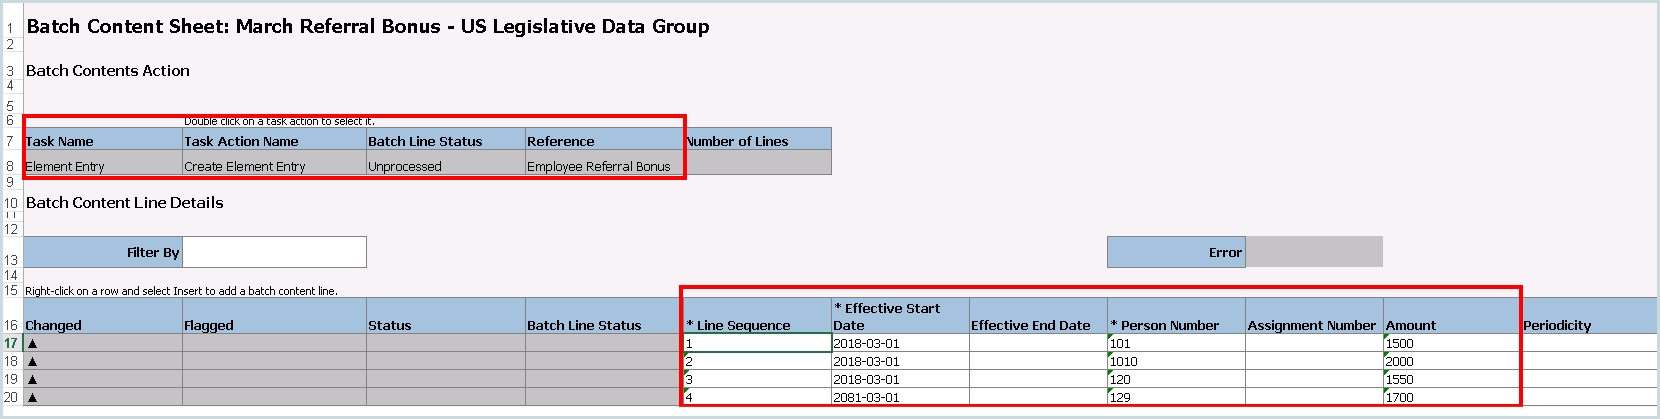Select the empty cell under Number of Lines
Image resolution: width=1660 pixels, height=419 pixels.
(x=758, y=164)
